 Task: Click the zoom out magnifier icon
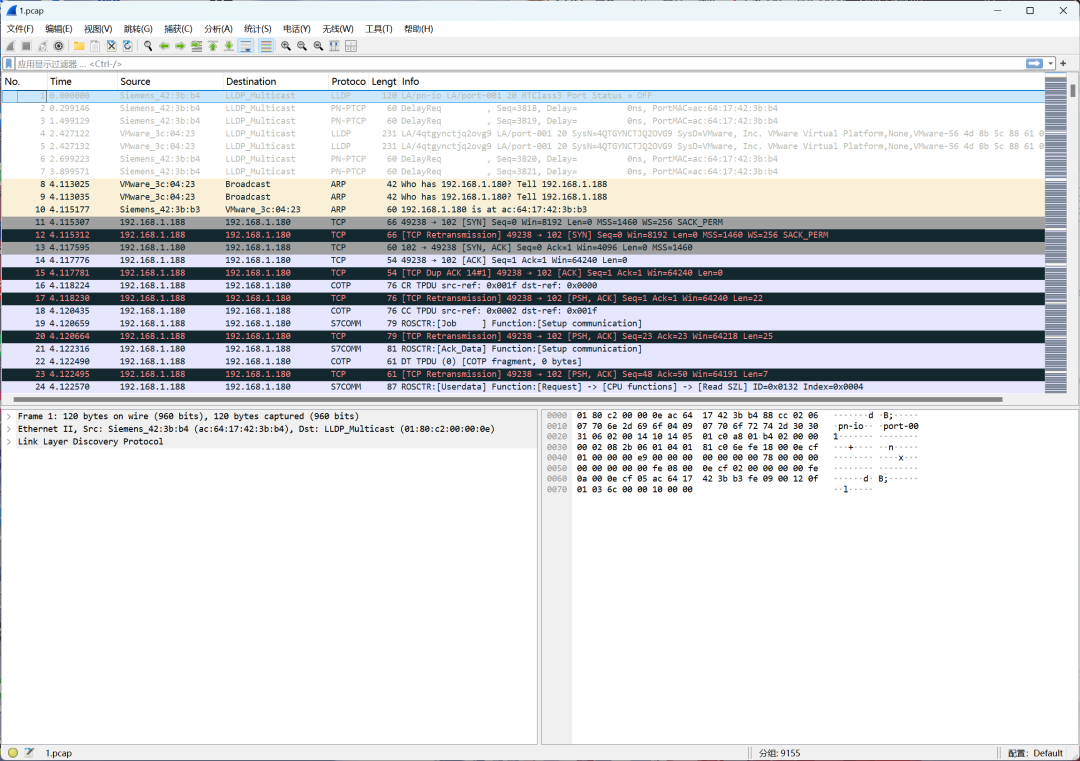click(302, 46)
